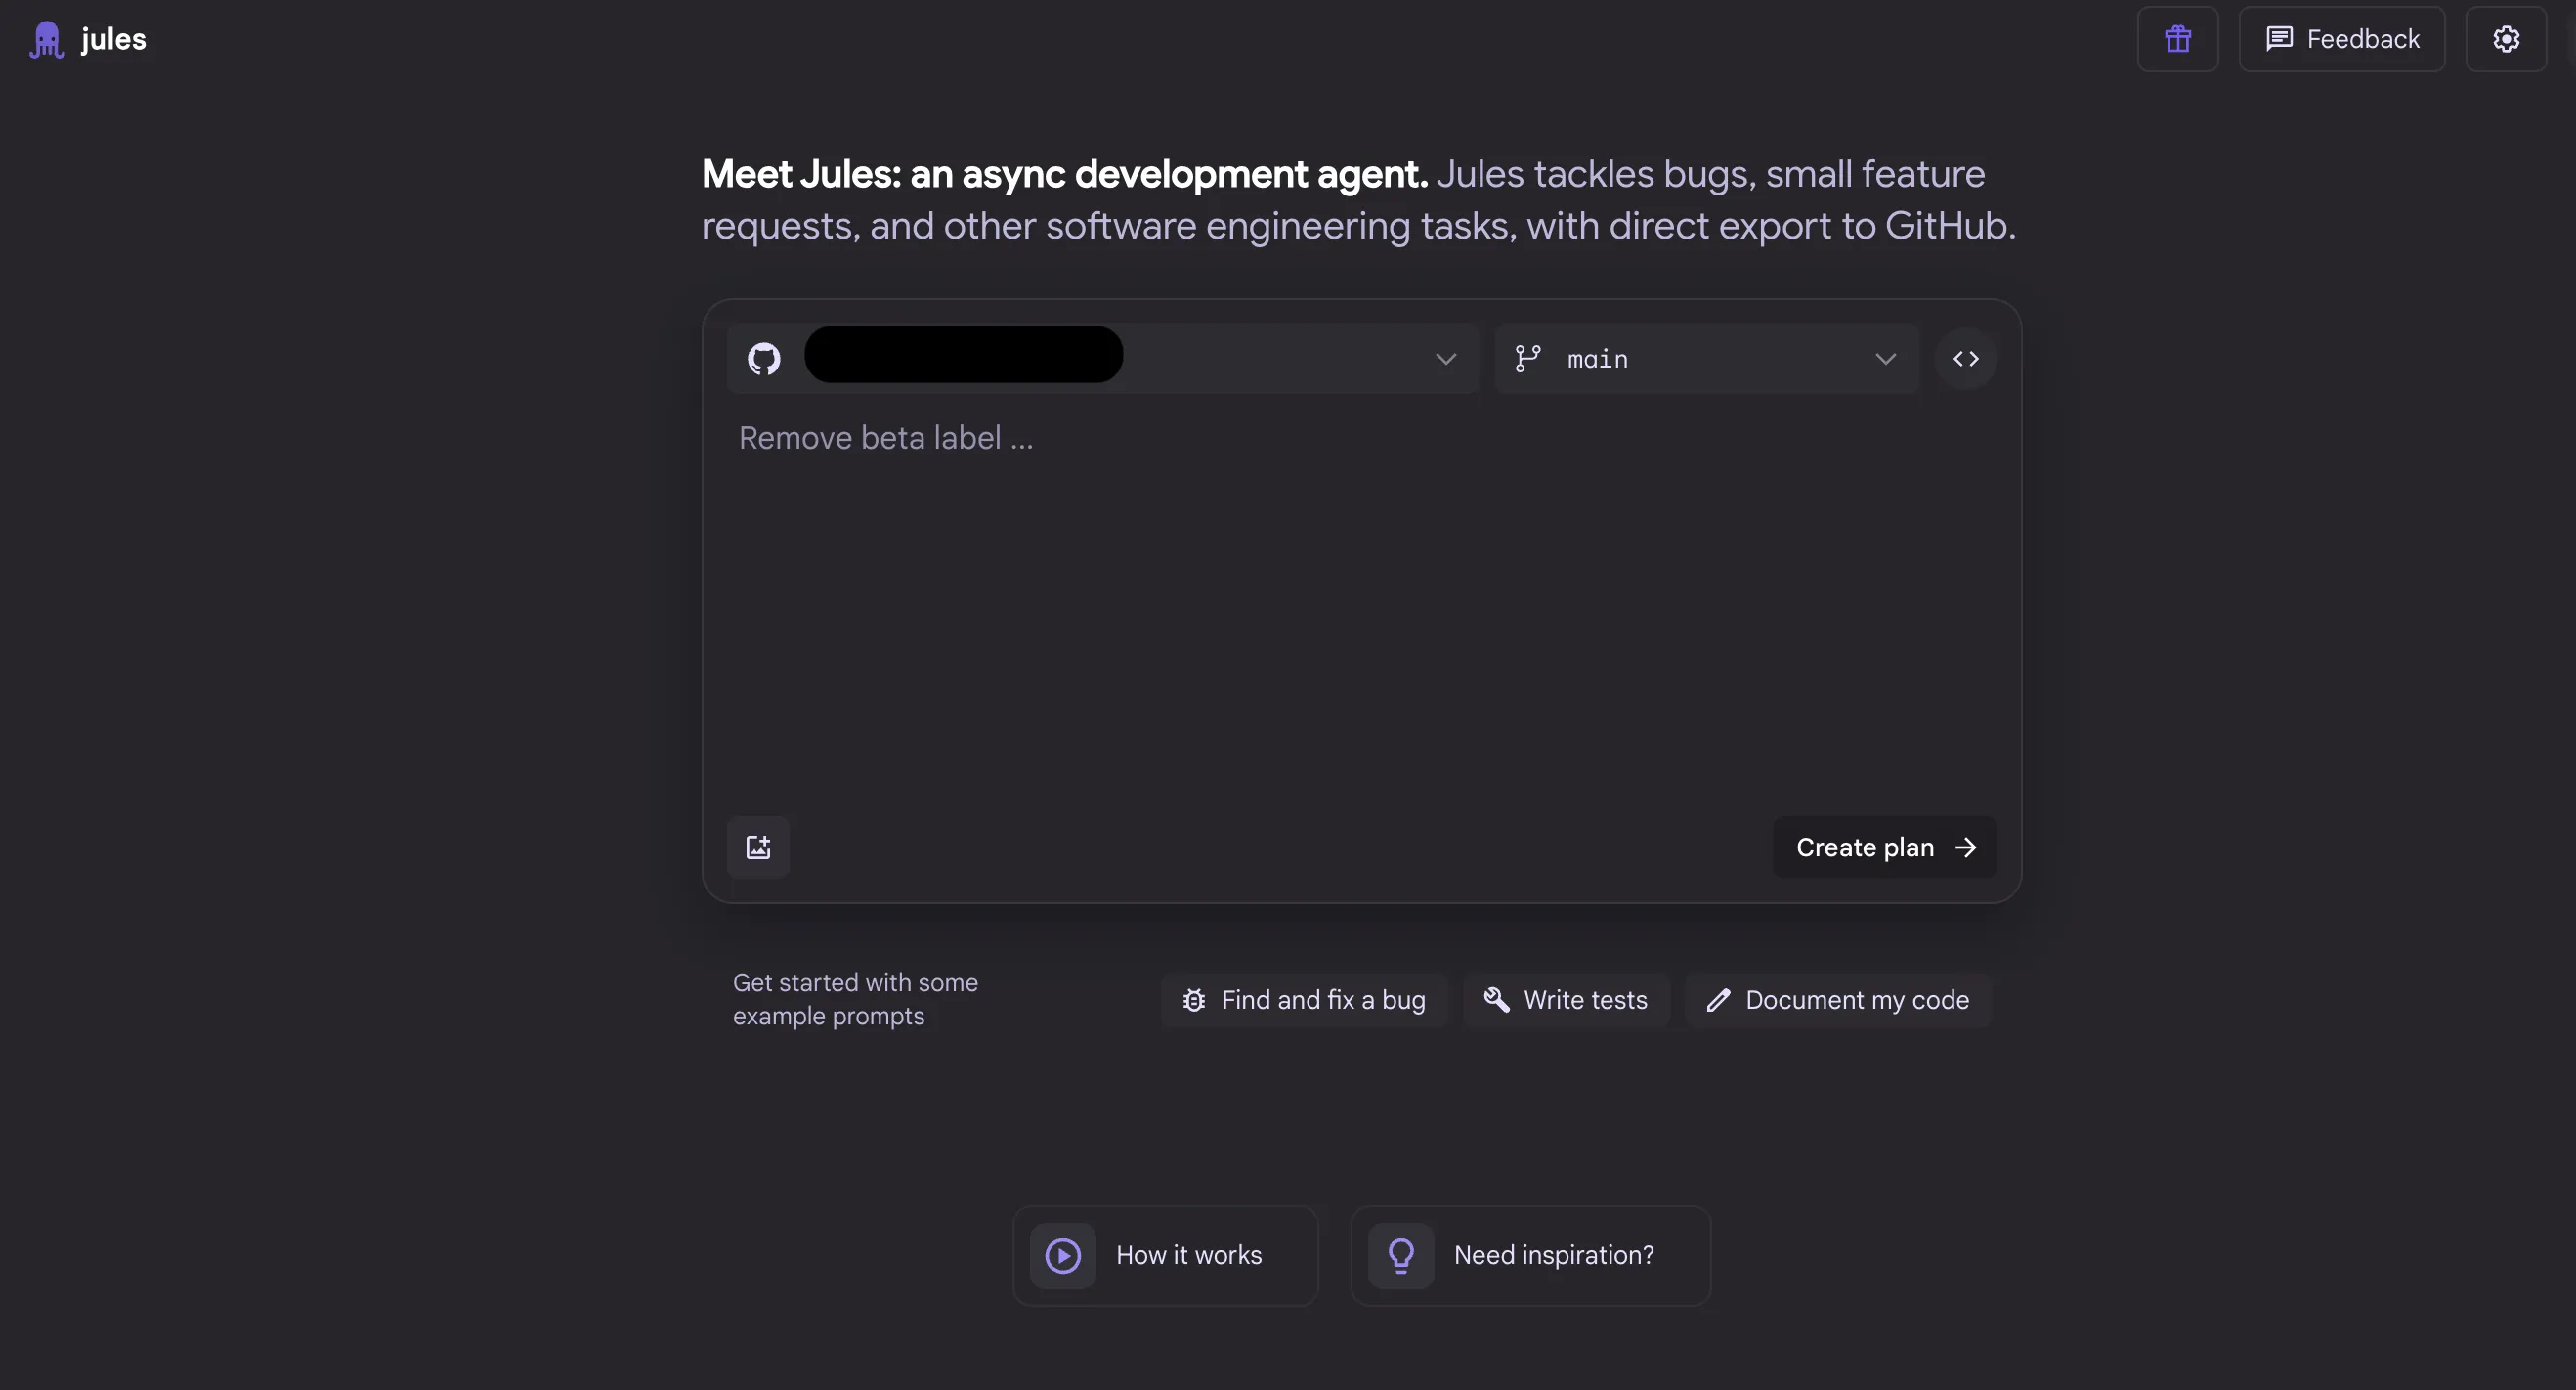Click the jules title text
Viewport: 2576px width, 1390px height.
pos(113,39)
